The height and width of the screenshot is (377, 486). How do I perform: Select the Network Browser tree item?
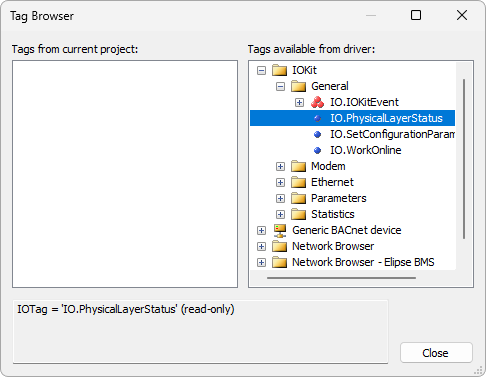333,246
